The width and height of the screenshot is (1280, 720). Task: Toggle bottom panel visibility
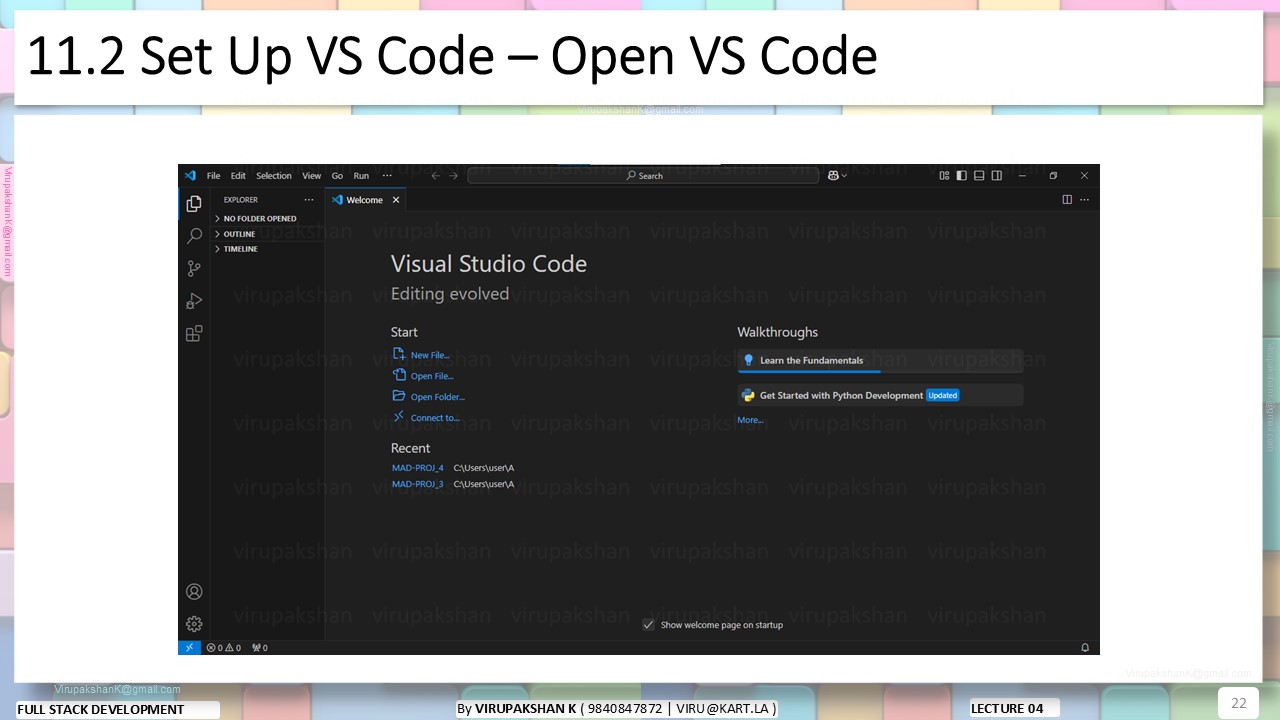(979, 175)
